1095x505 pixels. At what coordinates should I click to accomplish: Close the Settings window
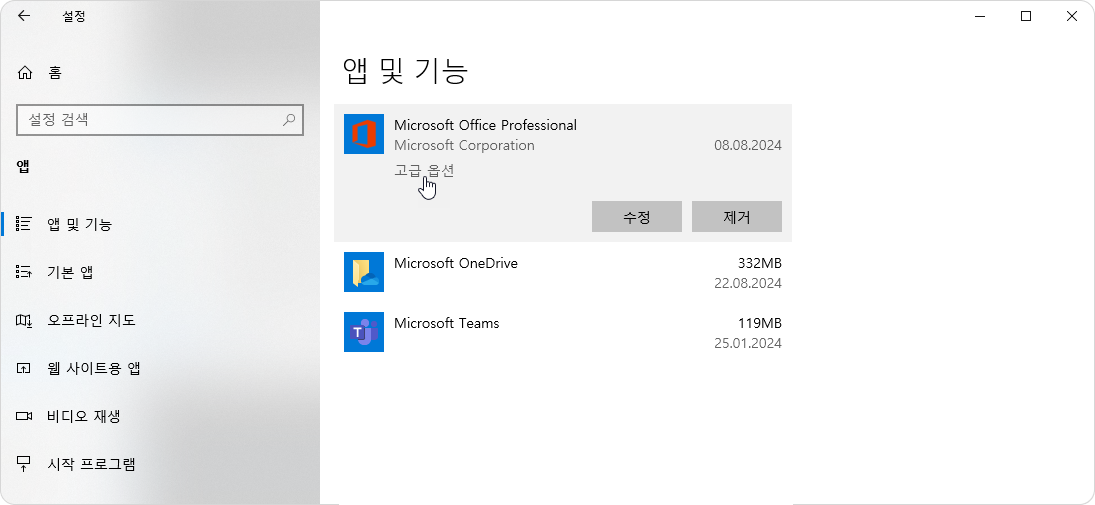coord(1071,16)
